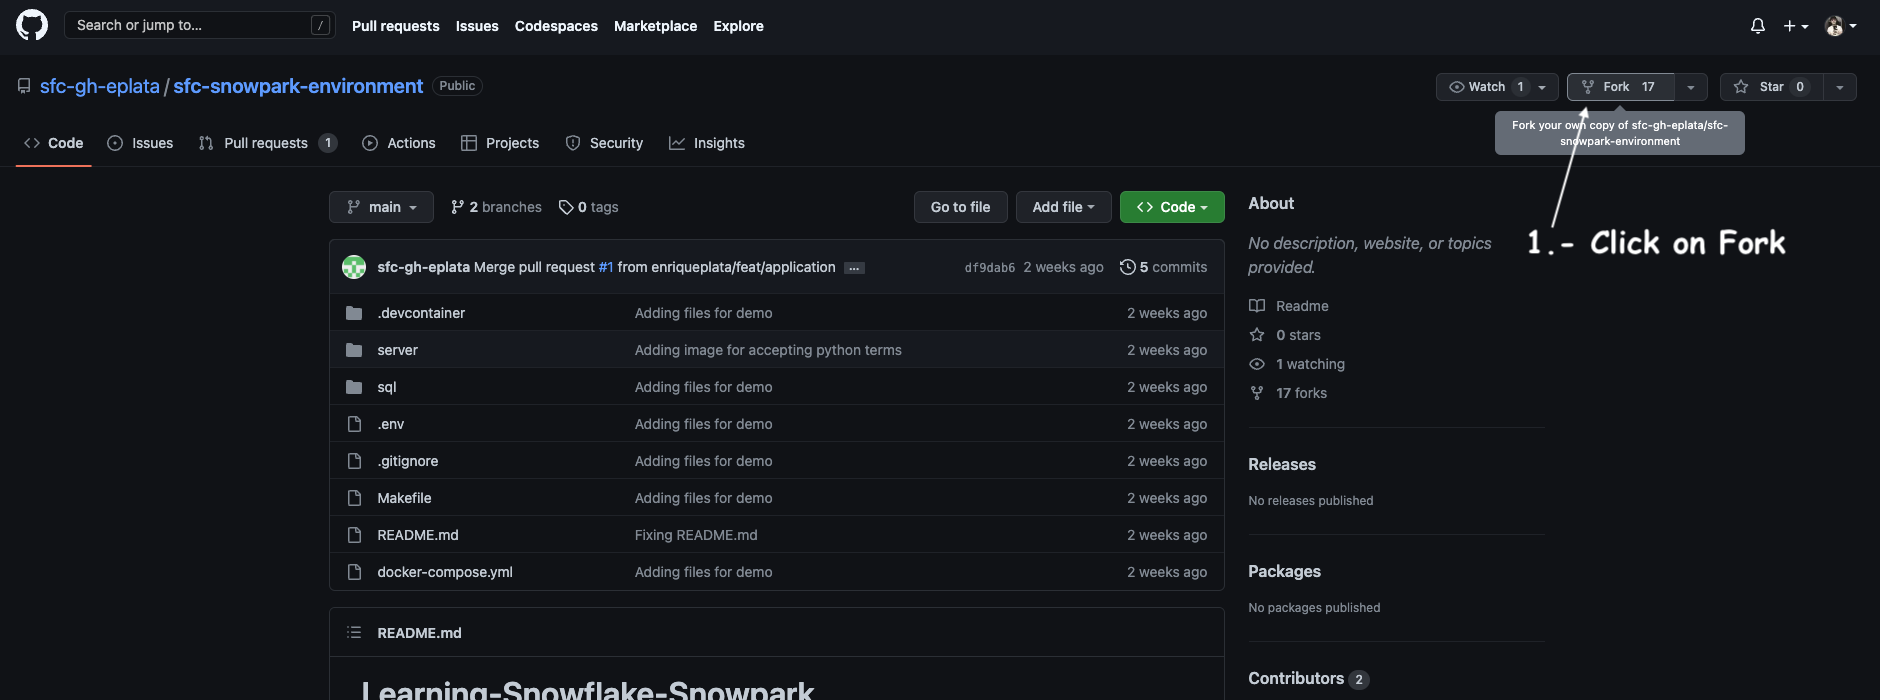The image size is (1880, 700).
Task: Star the repository
Action: 1771,87
